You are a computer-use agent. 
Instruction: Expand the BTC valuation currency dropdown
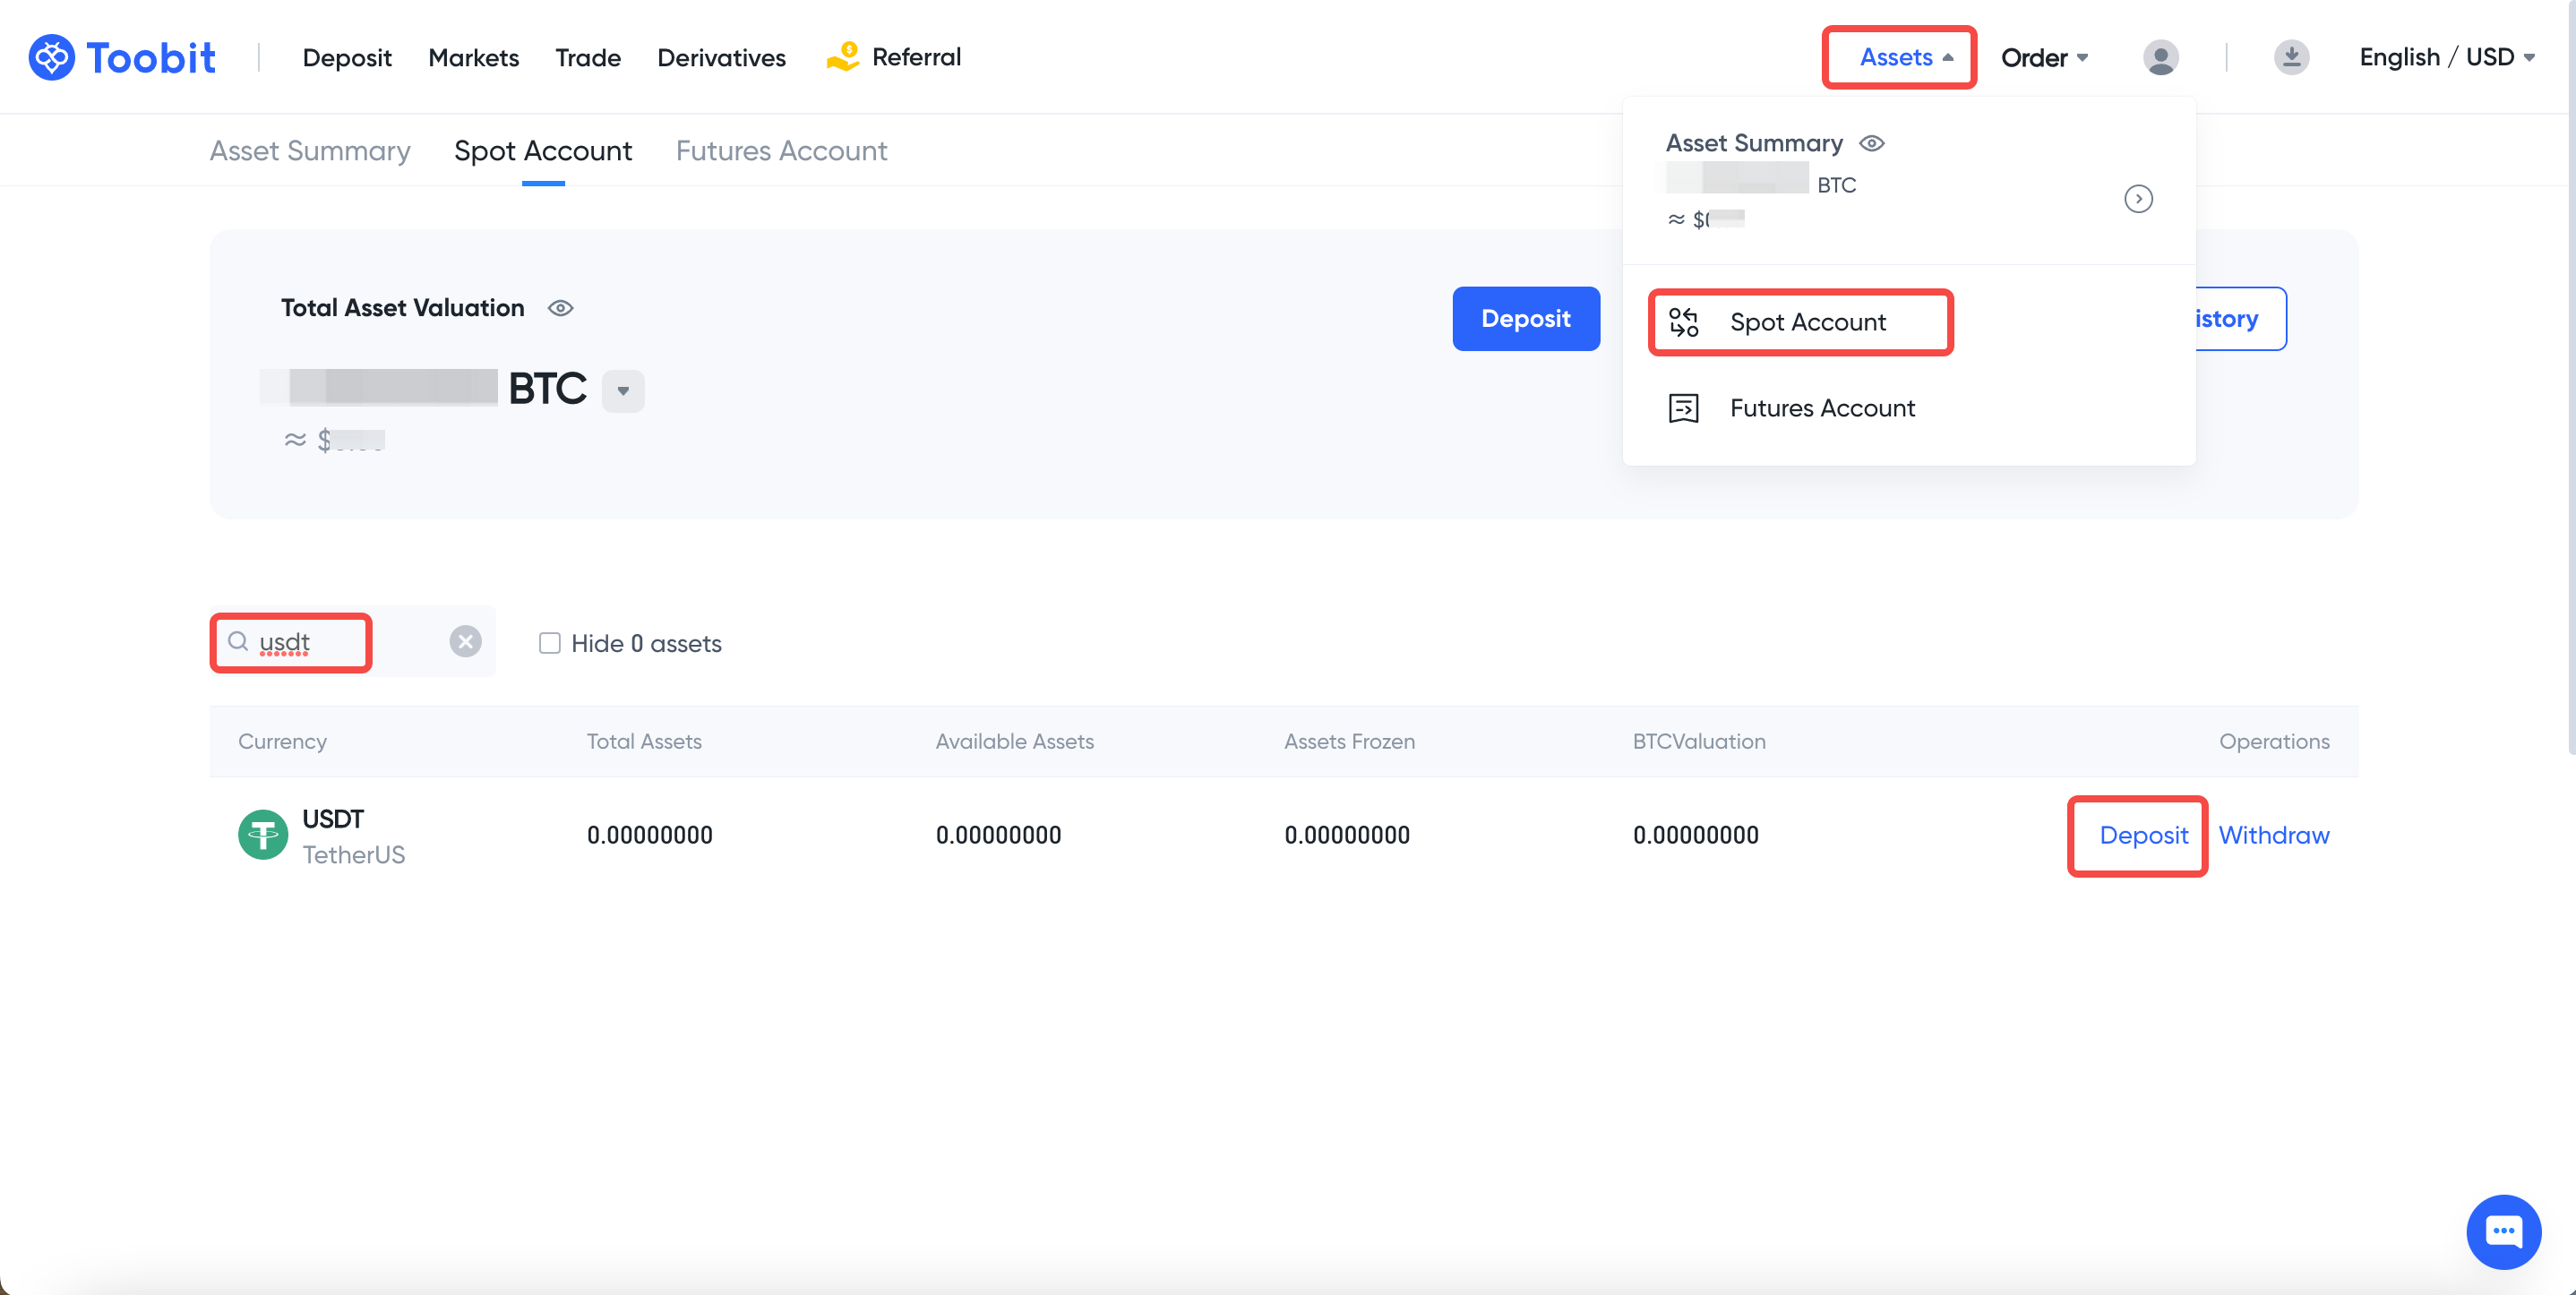coord(623,390)
